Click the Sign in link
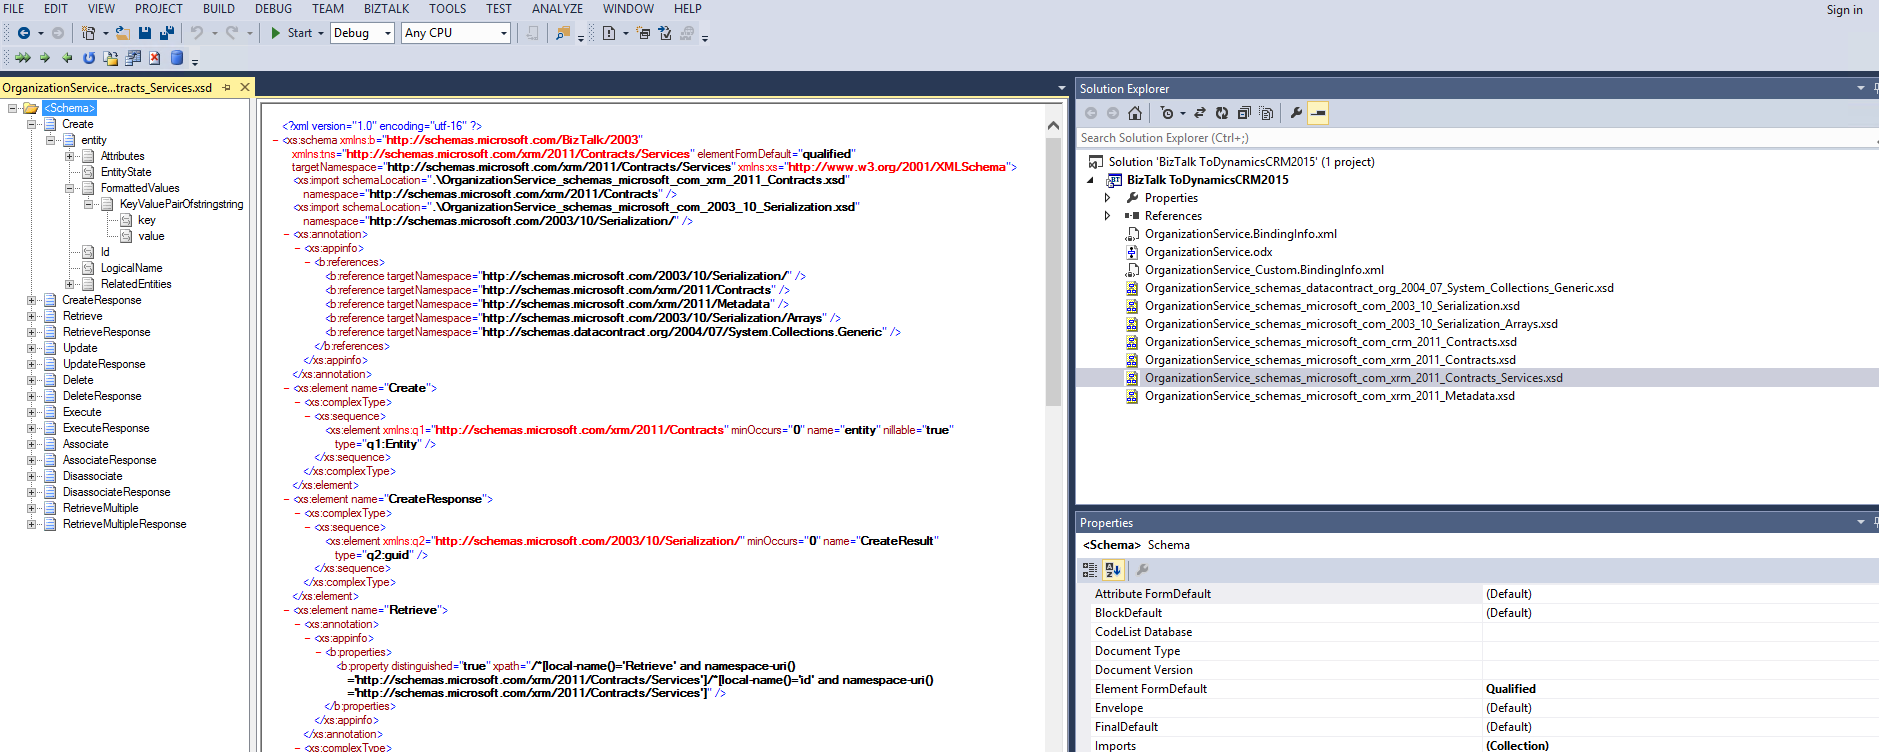The height and width of the screenshot is (752, 1879). (x=1844, y=10)
